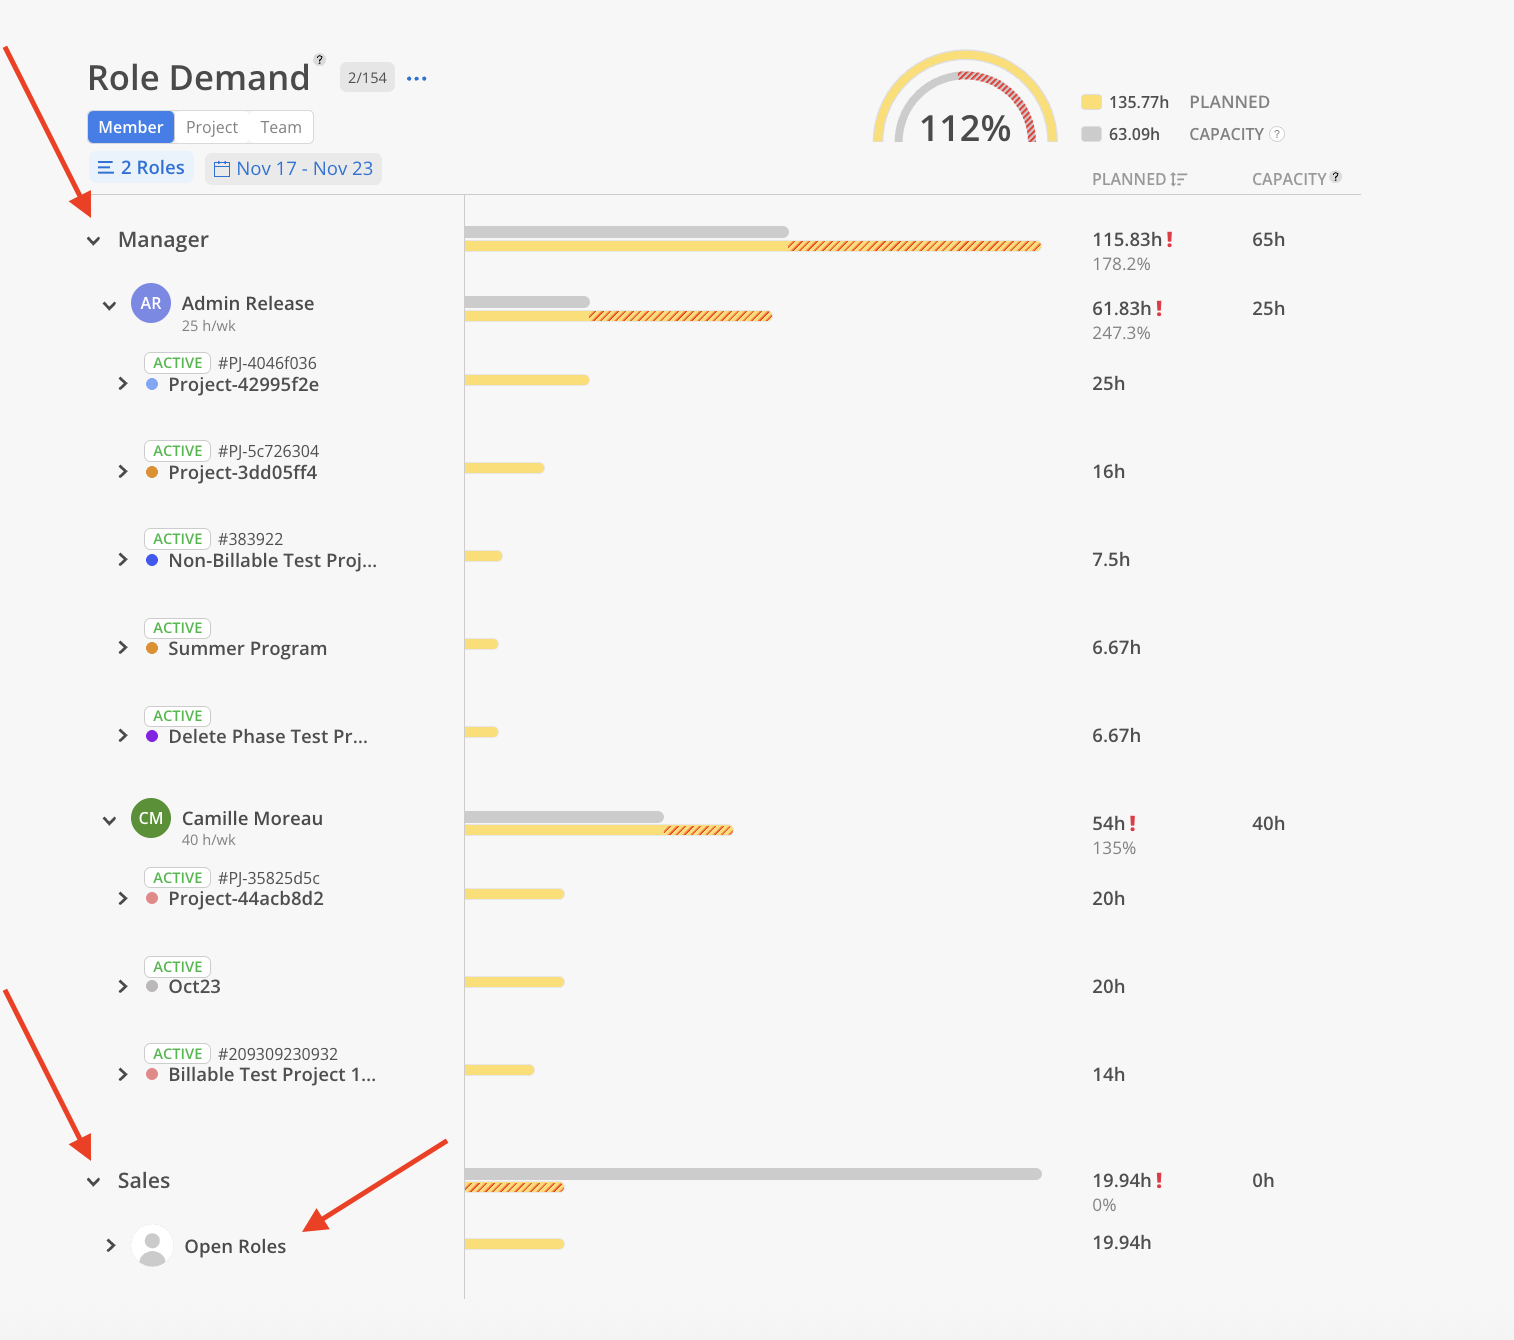Image resolution: width=1514 pixels, height=1340 pixels.
Task: Click the filter lines icon beside 2 Roles
Action: point(105,168)
